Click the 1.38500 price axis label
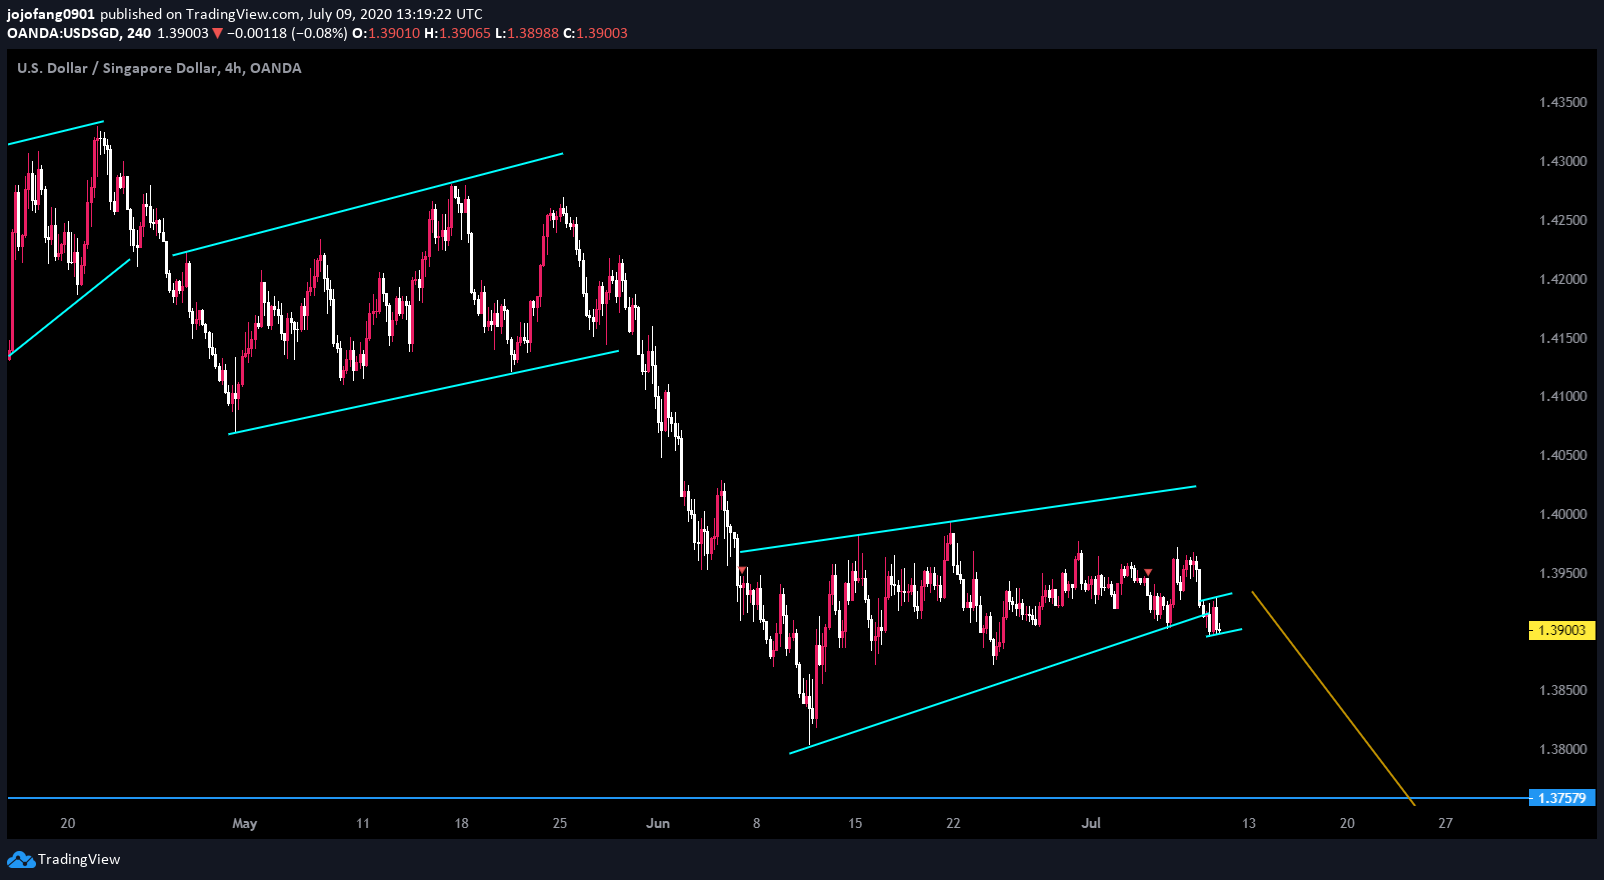The height and width of the screenshot is (880, 1604). [x=1563, y=690]
